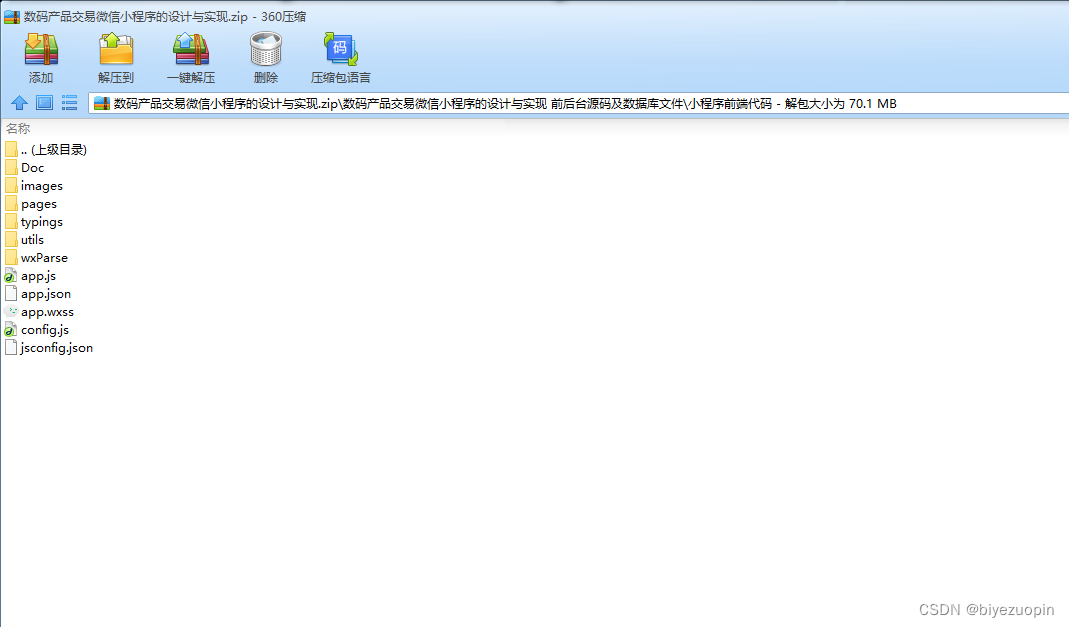Click the 删除 (Delete) trash icon

click(x=266, y=49)
